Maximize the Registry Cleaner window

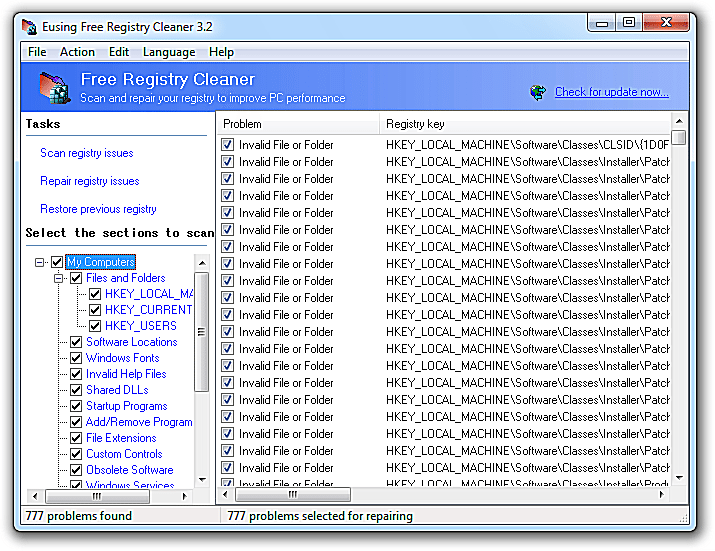coord(629,22)
